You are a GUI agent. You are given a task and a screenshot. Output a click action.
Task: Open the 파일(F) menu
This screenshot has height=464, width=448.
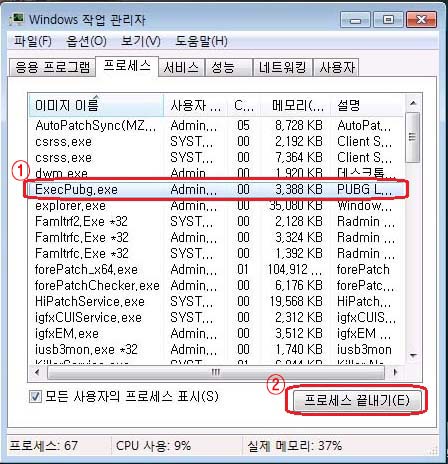[33, 41]
